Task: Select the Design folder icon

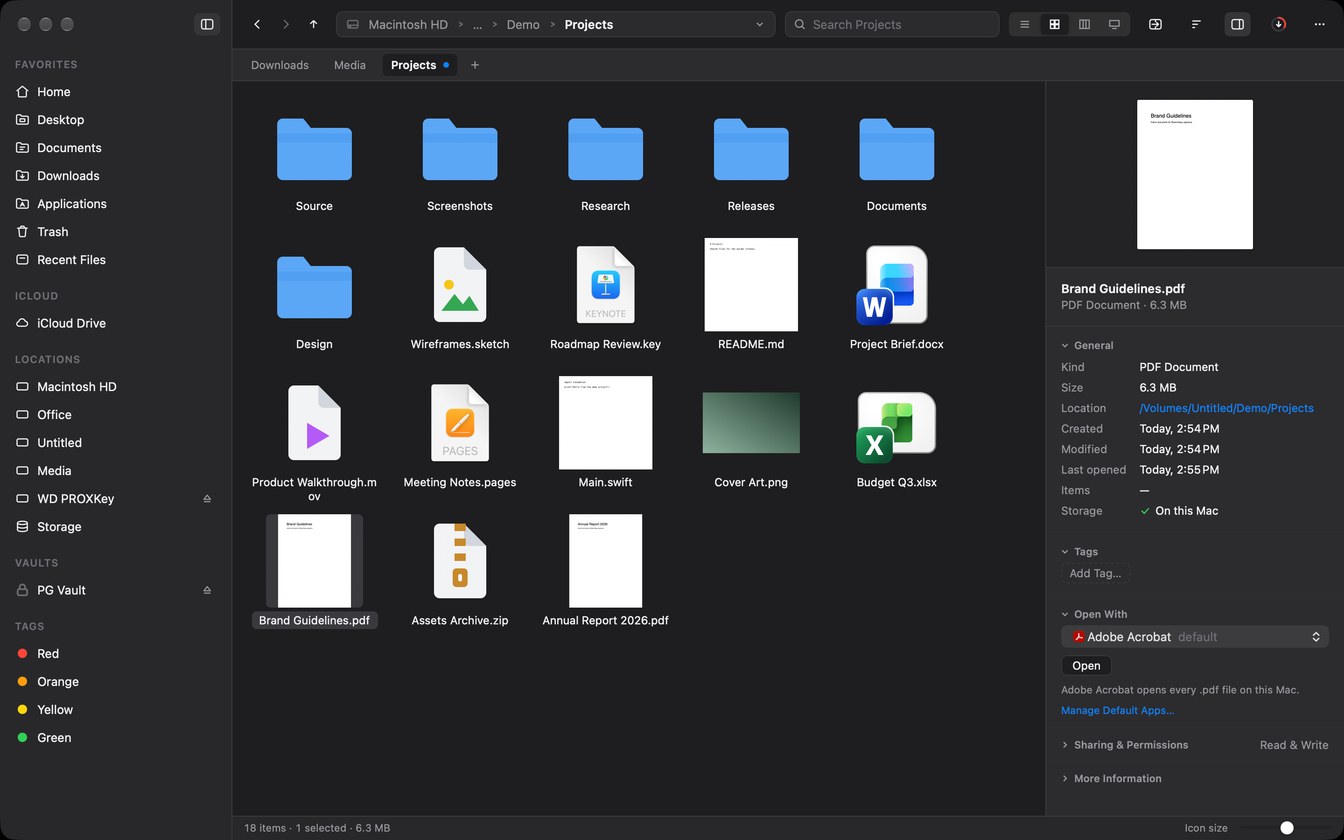Action: click(x=314, y=287)
